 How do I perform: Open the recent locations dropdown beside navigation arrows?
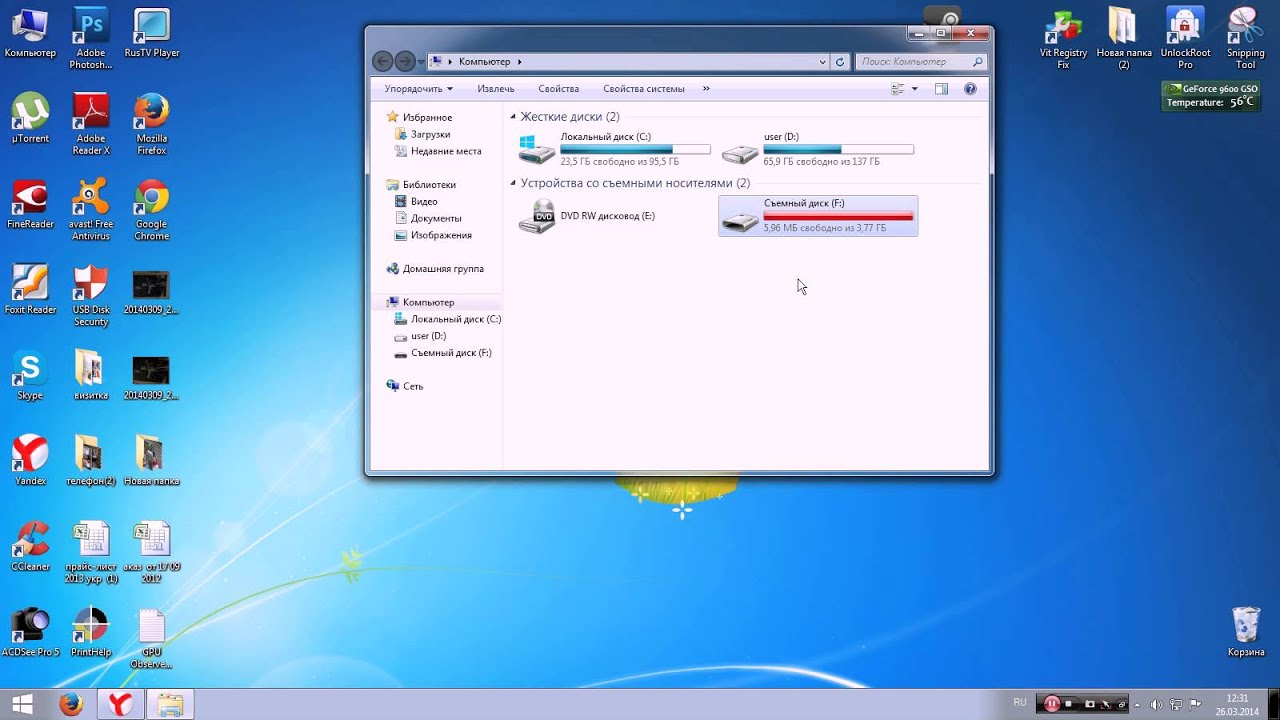[x=421, y=62]
